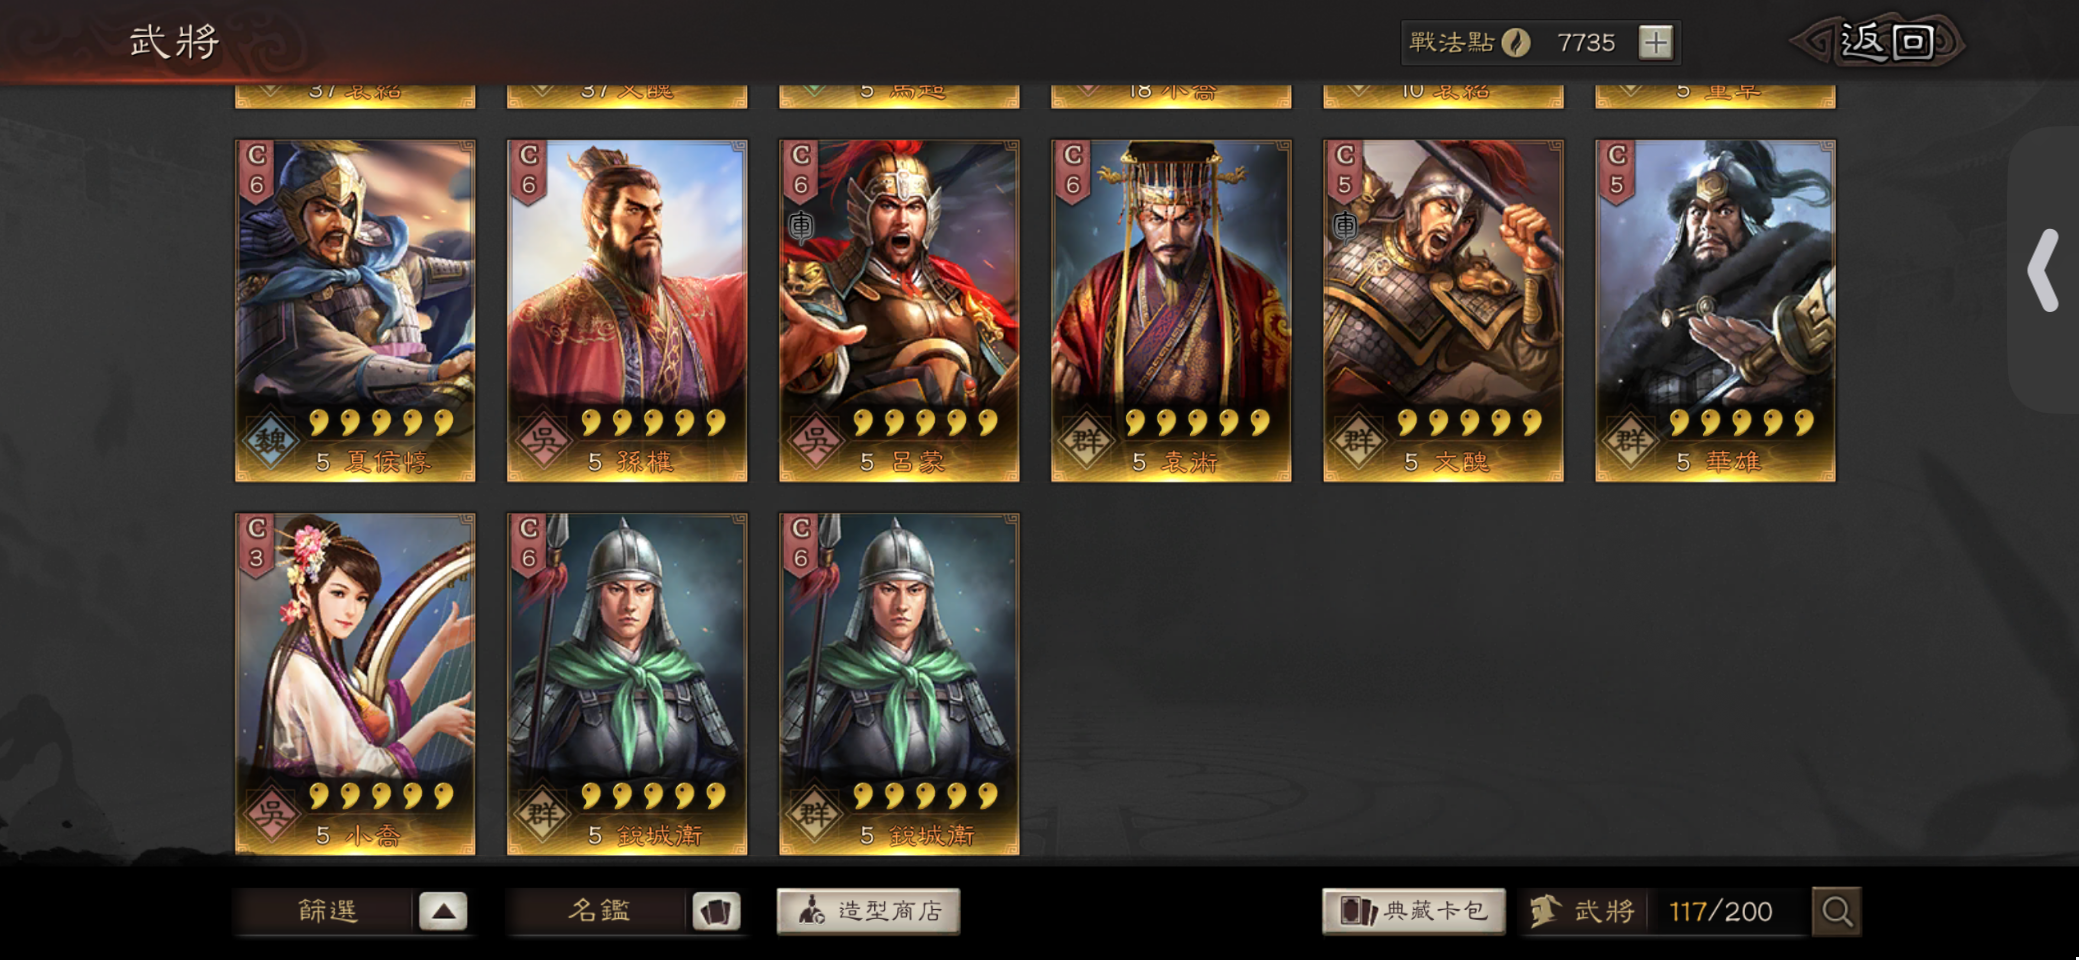Viewport: 2079px width, 960px height.
Task: Click the 車 badge on 文醜 card
Action: click(1345, 226)
